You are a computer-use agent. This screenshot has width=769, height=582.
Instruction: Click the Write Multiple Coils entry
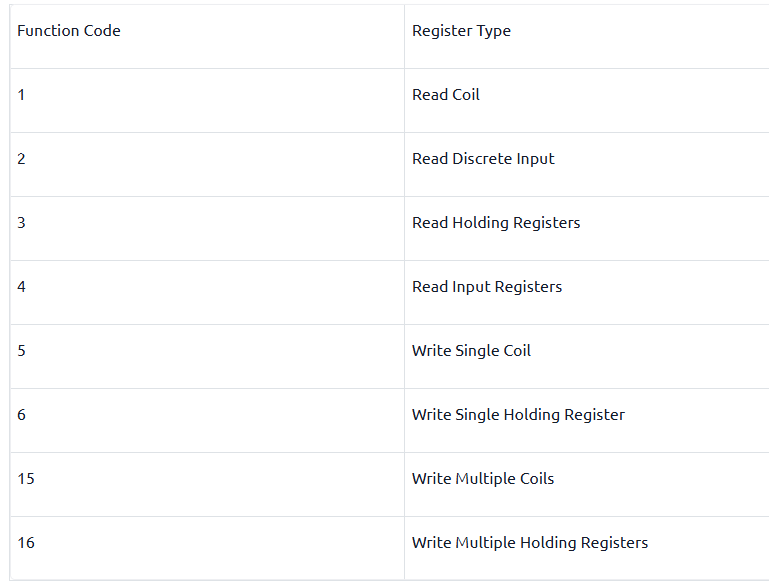(x=483, y=479)
